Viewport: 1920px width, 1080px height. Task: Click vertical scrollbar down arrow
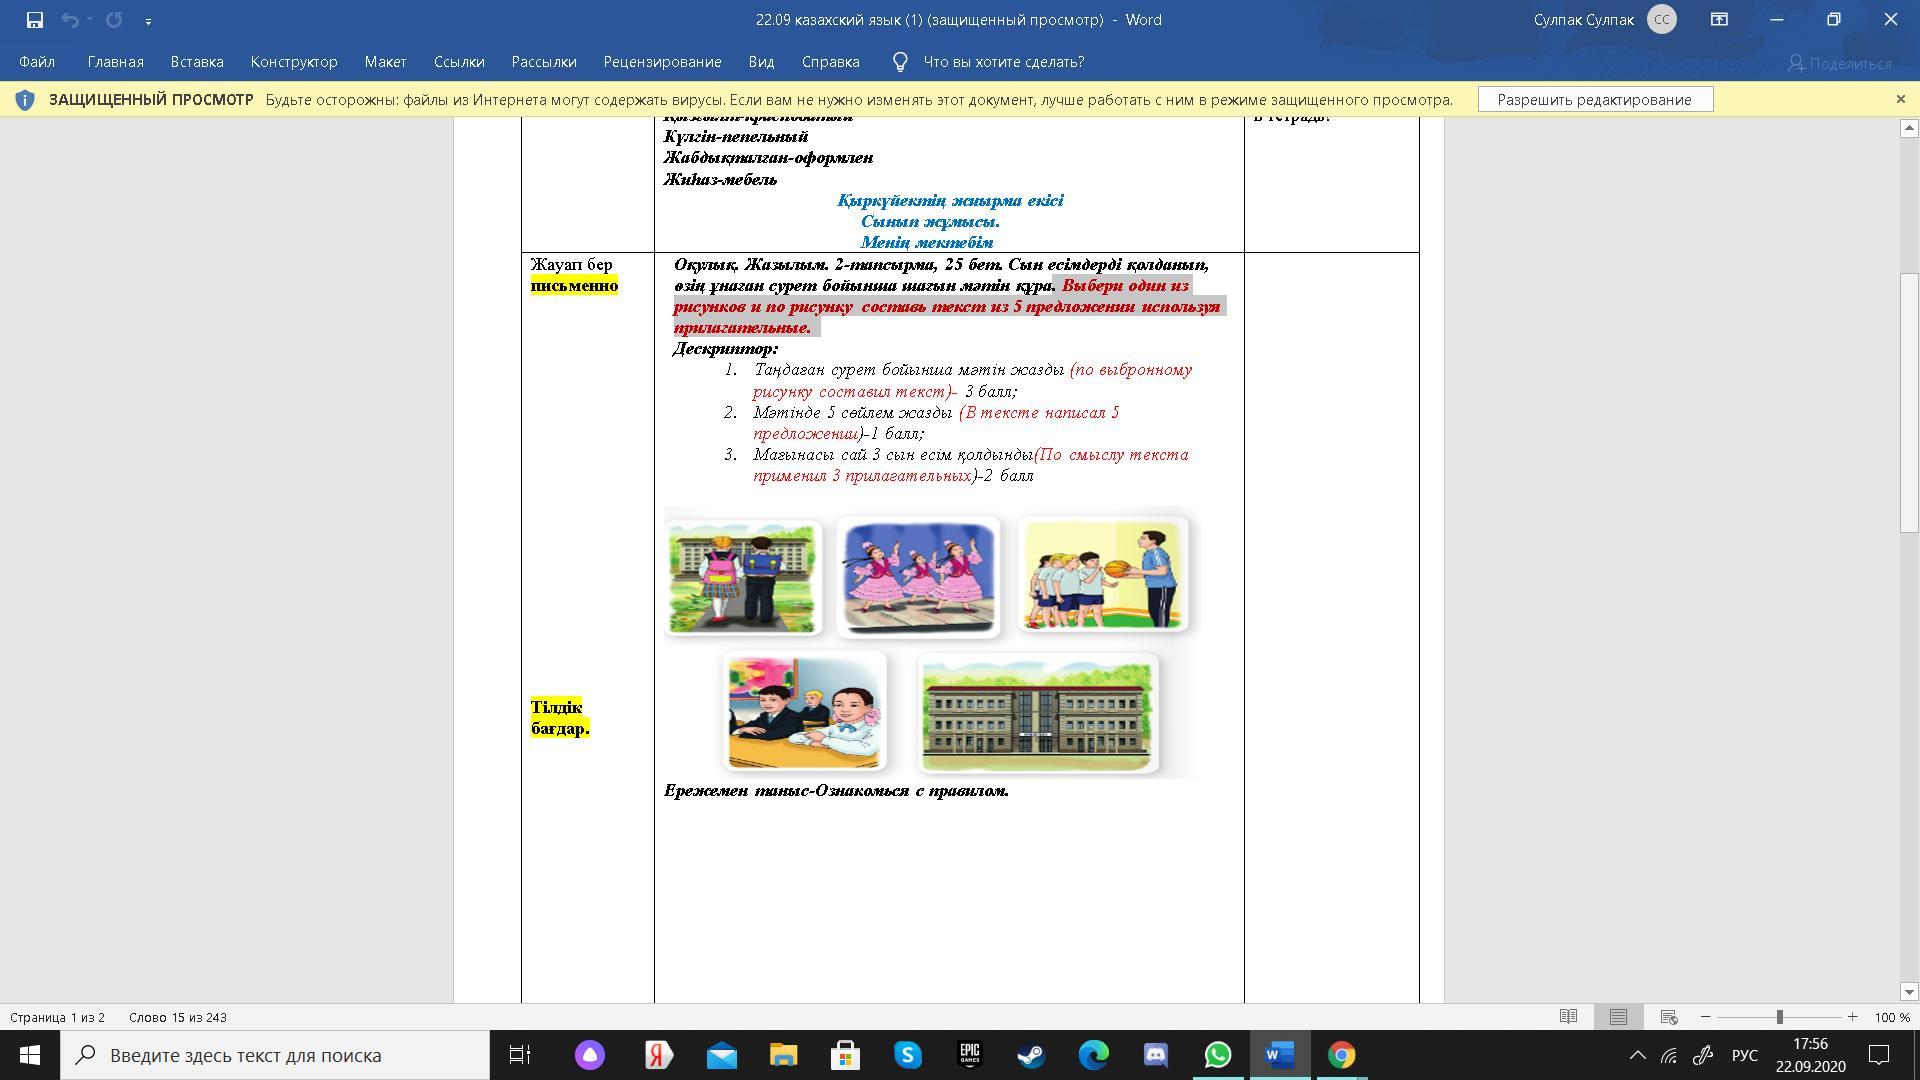point(1909,992)
